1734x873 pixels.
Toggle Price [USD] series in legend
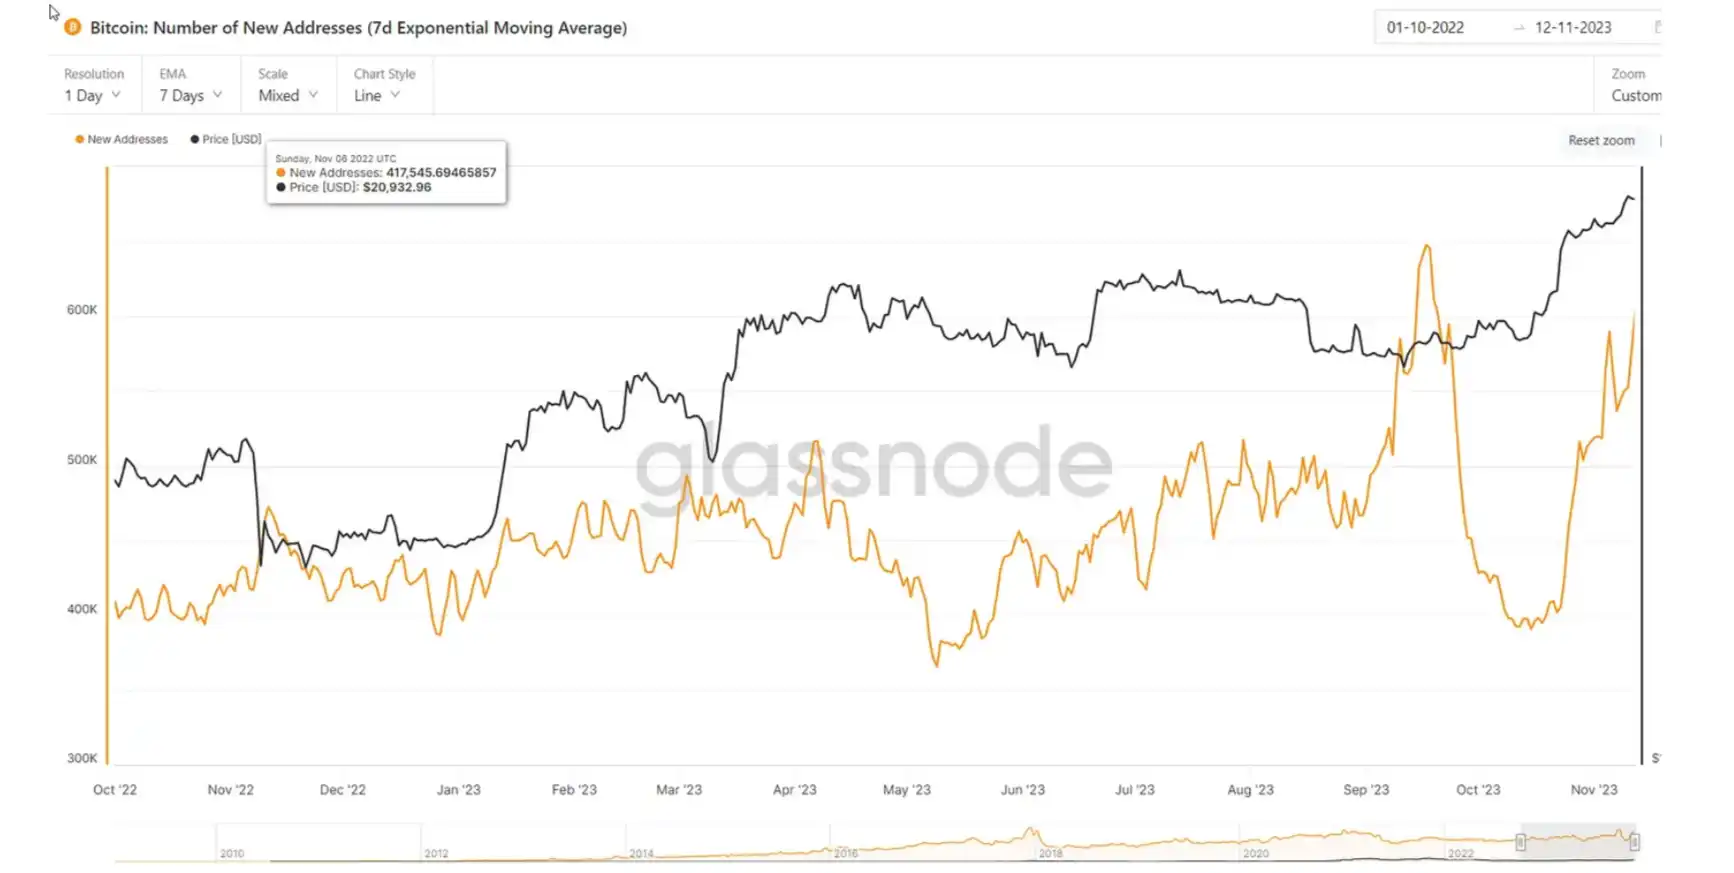coord(226,139)
